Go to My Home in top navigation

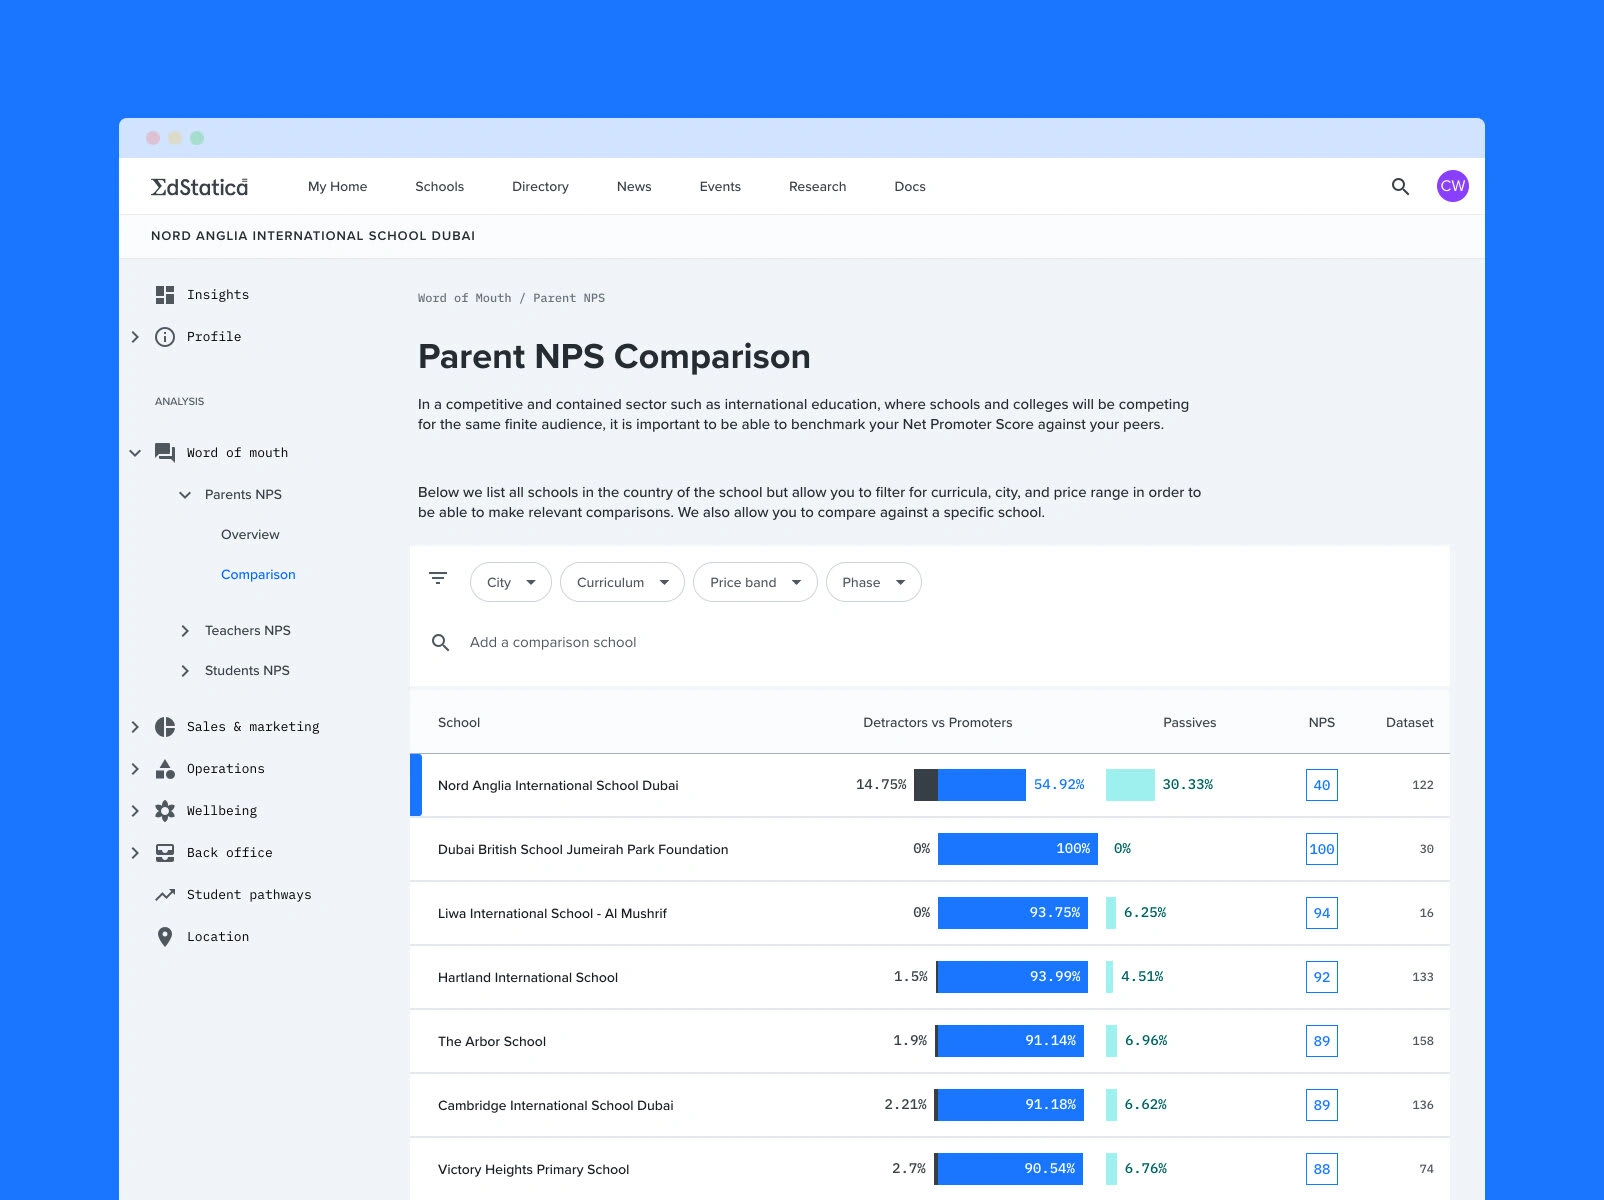pos(337,186)
